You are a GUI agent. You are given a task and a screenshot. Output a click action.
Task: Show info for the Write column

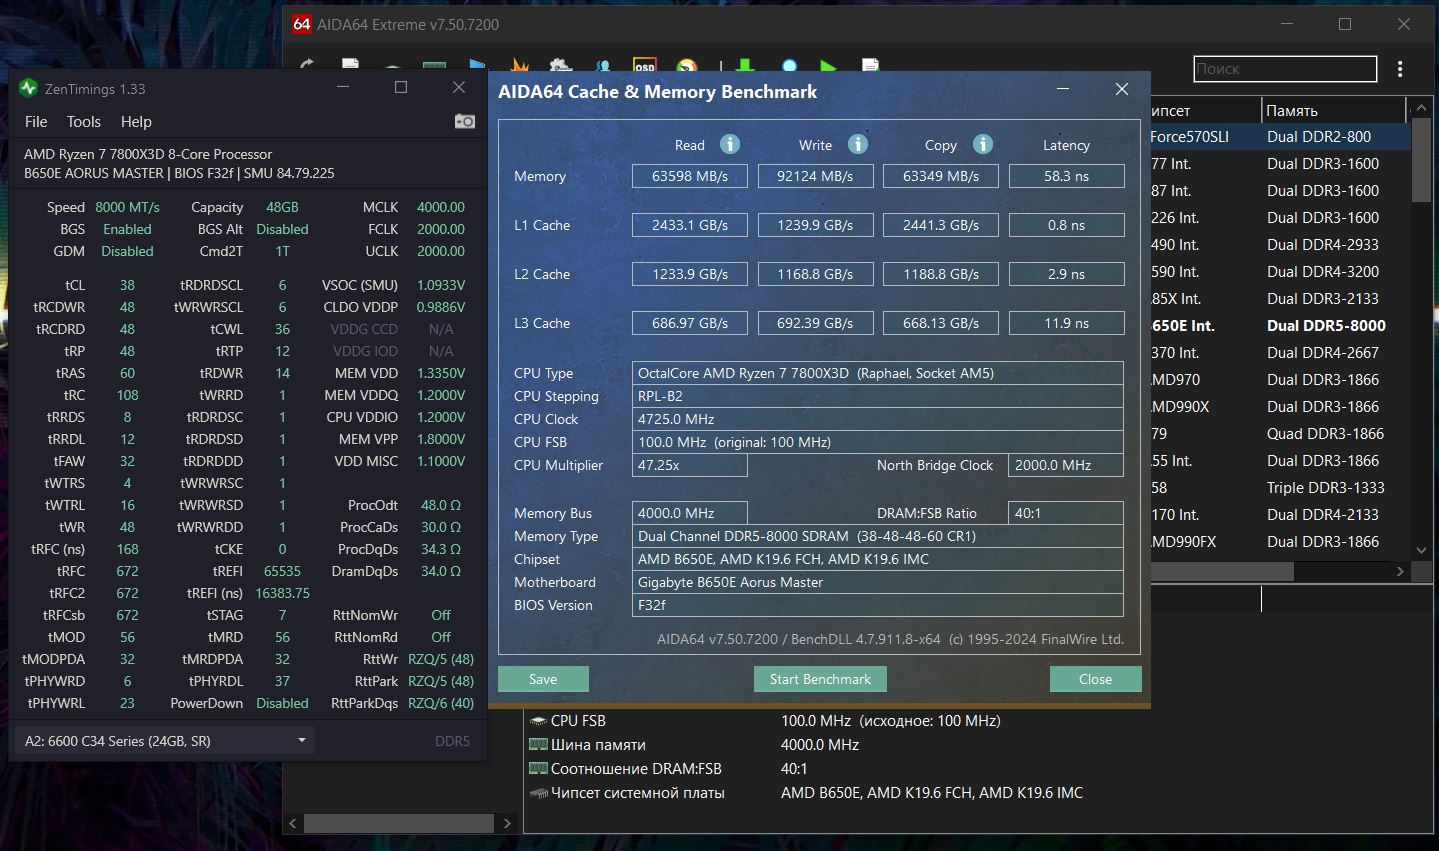pyautogui.click(x=858, y=144)
